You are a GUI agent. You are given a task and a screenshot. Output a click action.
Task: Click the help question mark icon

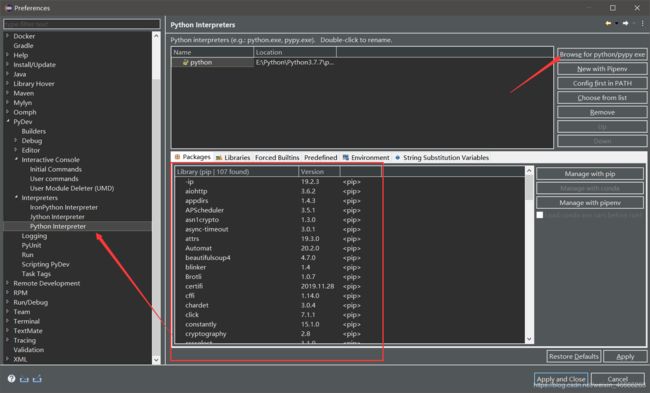click(x=12, y=378)
